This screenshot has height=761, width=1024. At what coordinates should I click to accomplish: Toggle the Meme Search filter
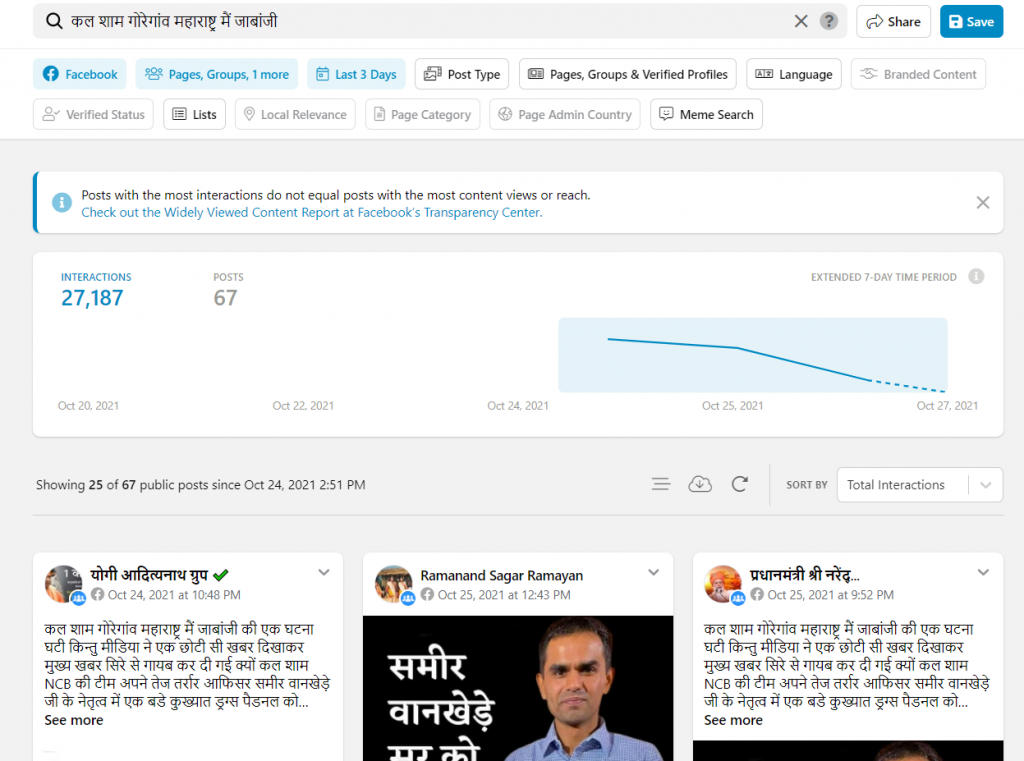[706, 114]
